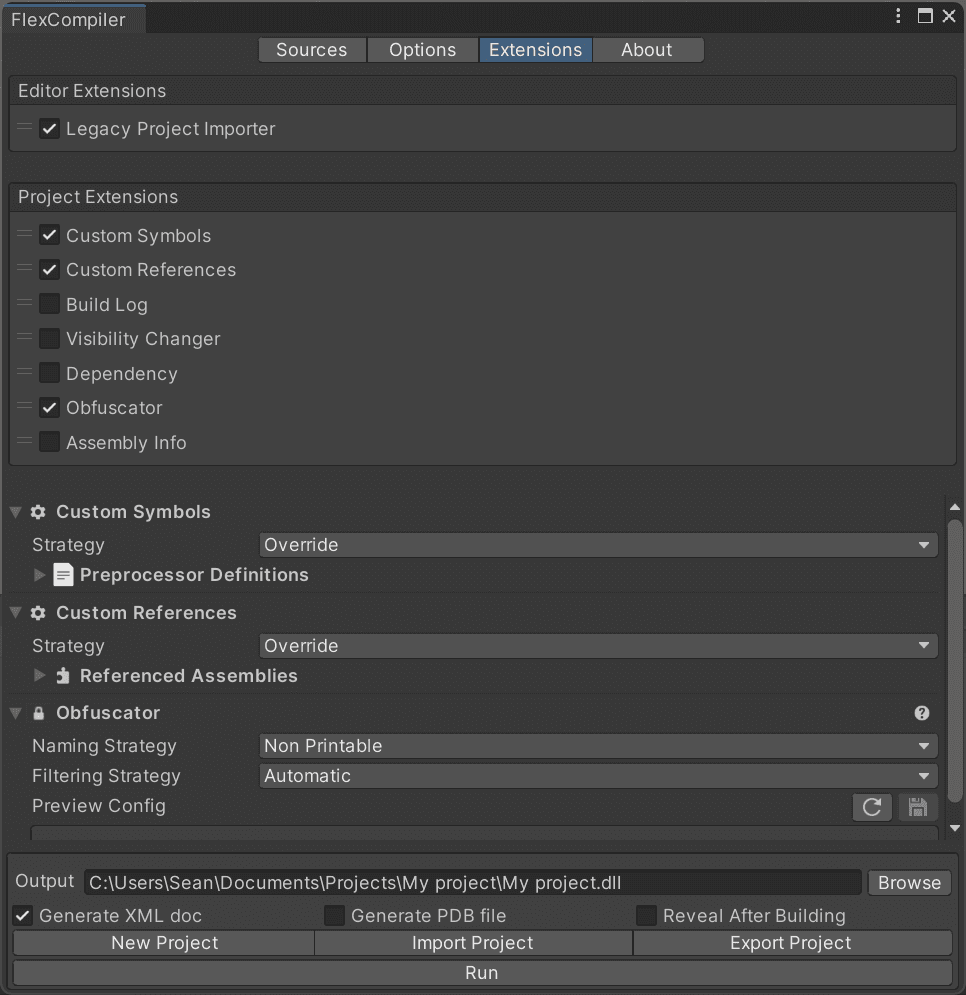The height and width of the screenshot is (995, 966).
Task: Click the Browse button for output path
Action: [x=910, y=883]
